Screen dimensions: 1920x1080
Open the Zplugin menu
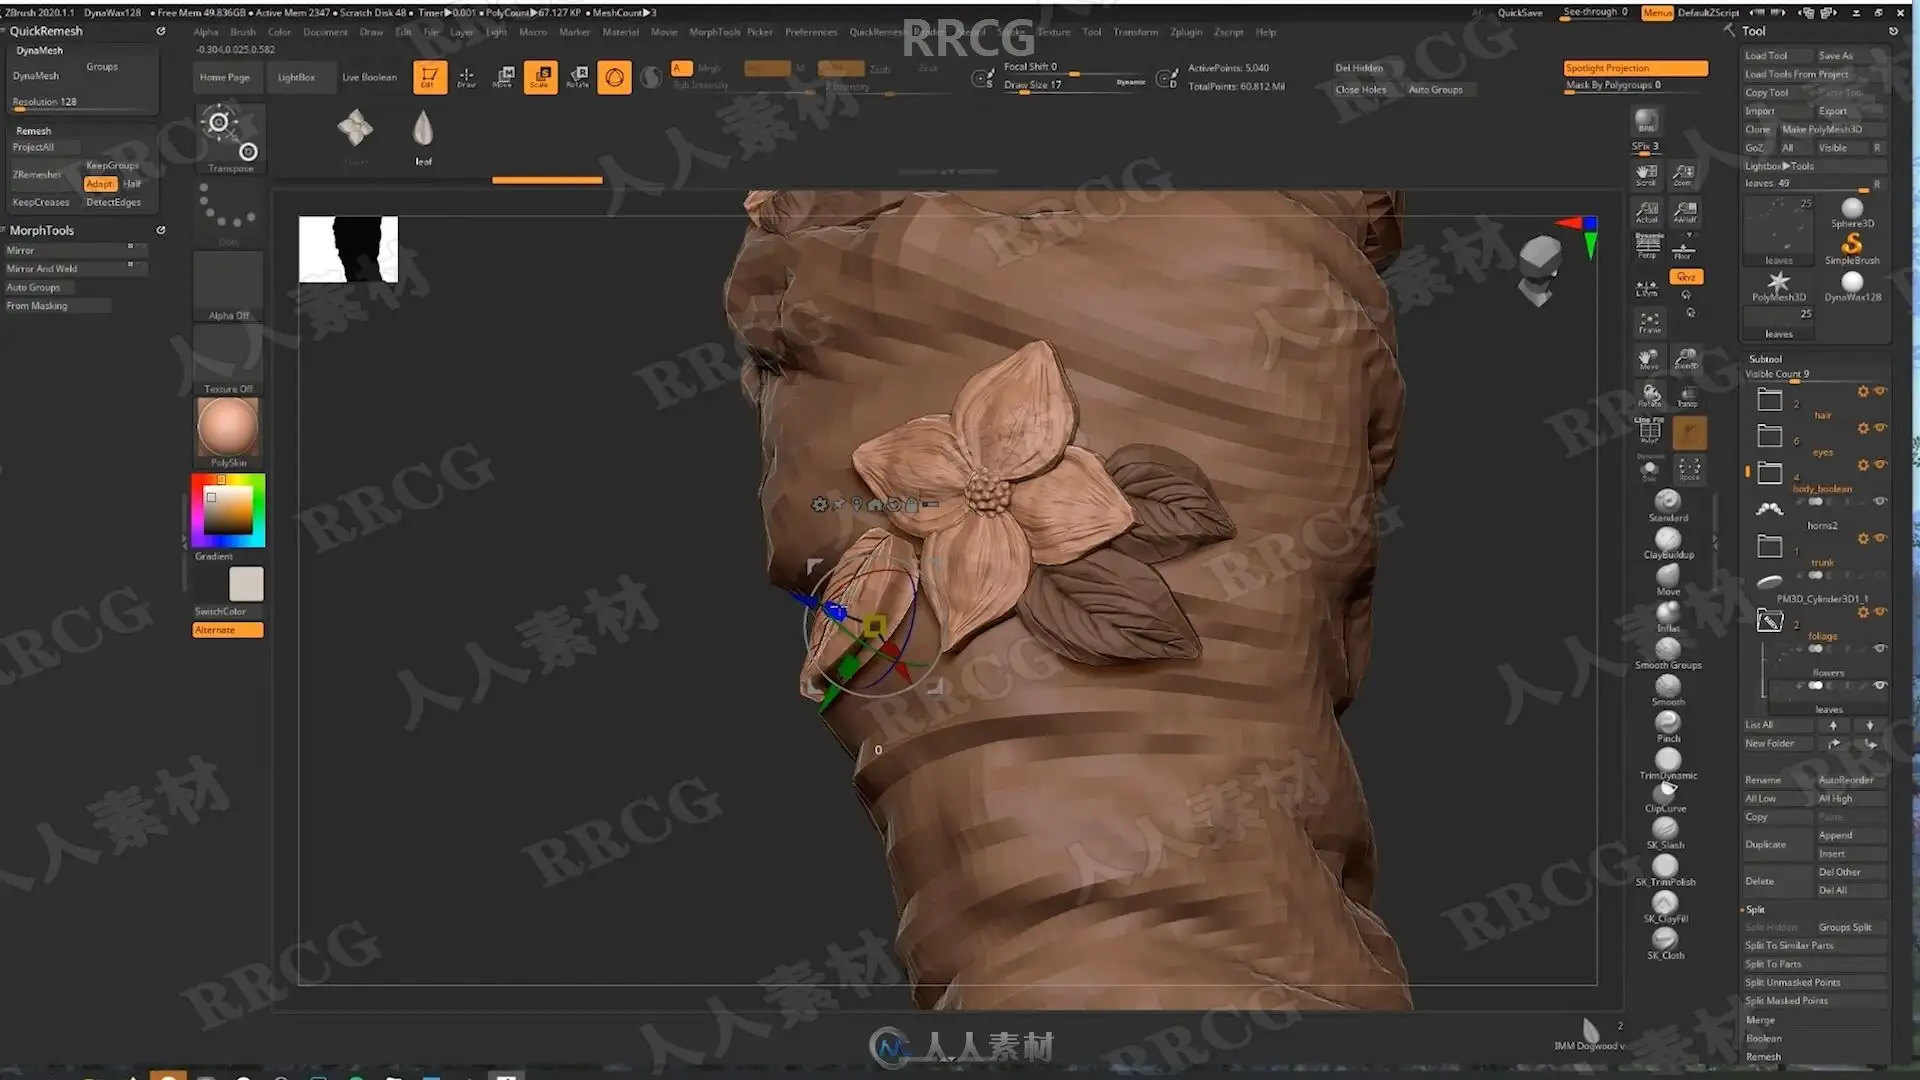[x=1186, y=32]
